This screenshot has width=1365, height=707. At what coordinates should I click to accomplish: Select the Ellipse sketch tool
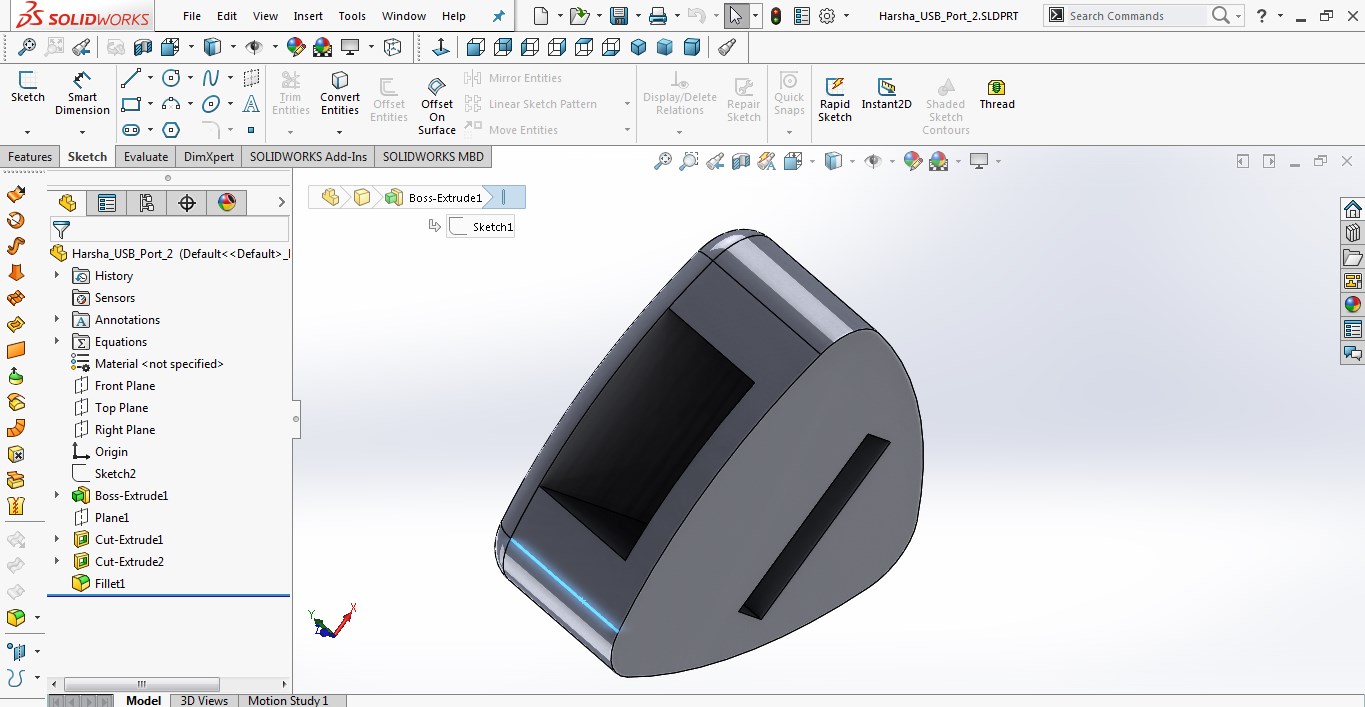[x=211, y=104]
